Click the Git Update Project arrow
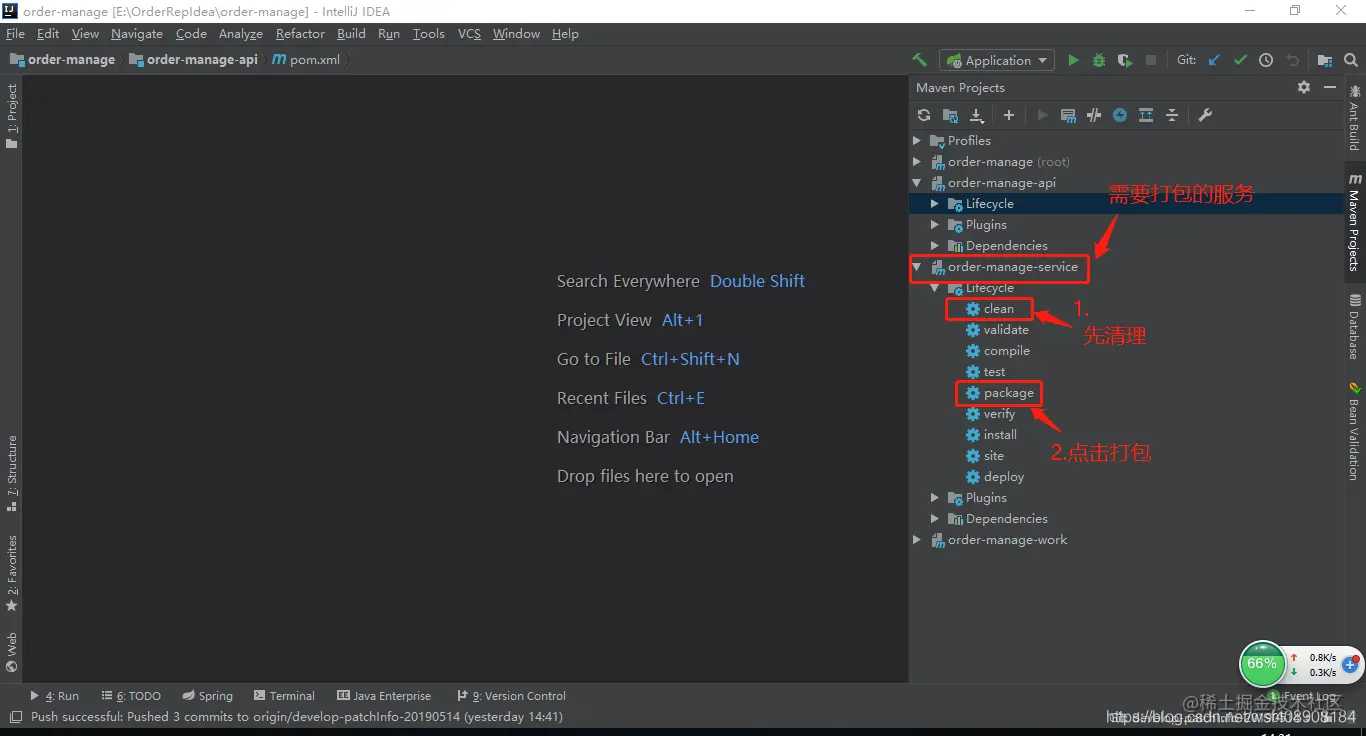The height and width of the screenshot is (736, 1366). tap(1214, 60)
